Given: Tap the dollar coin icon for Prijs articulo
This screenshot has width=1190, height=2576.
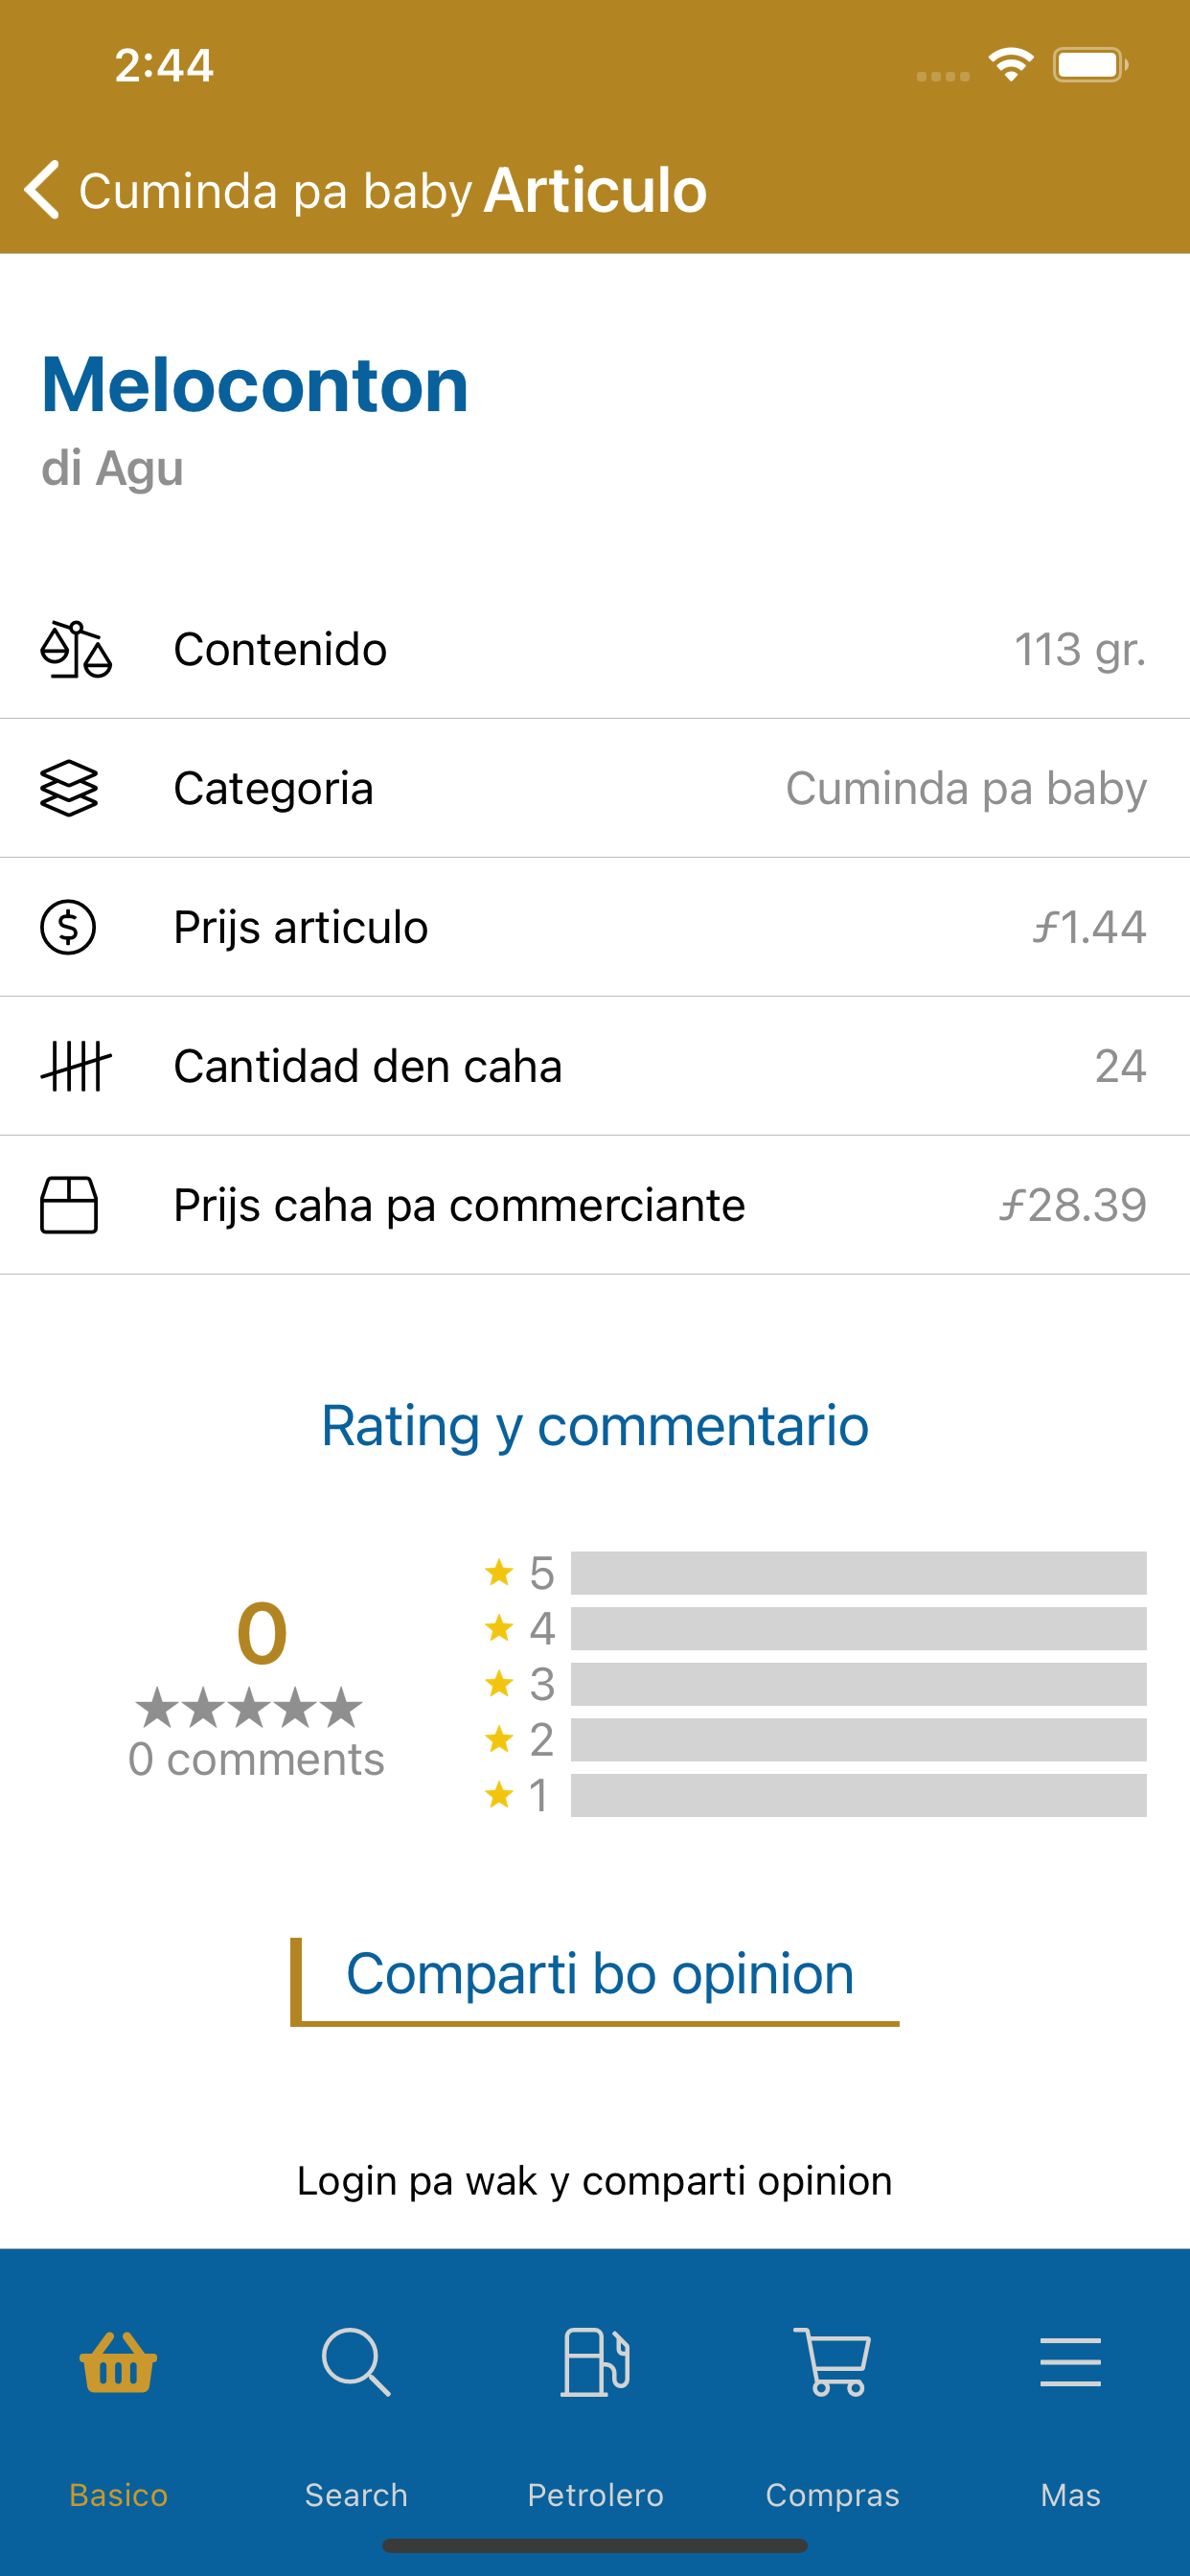Looking at the screenshot, I should [68, 927].
